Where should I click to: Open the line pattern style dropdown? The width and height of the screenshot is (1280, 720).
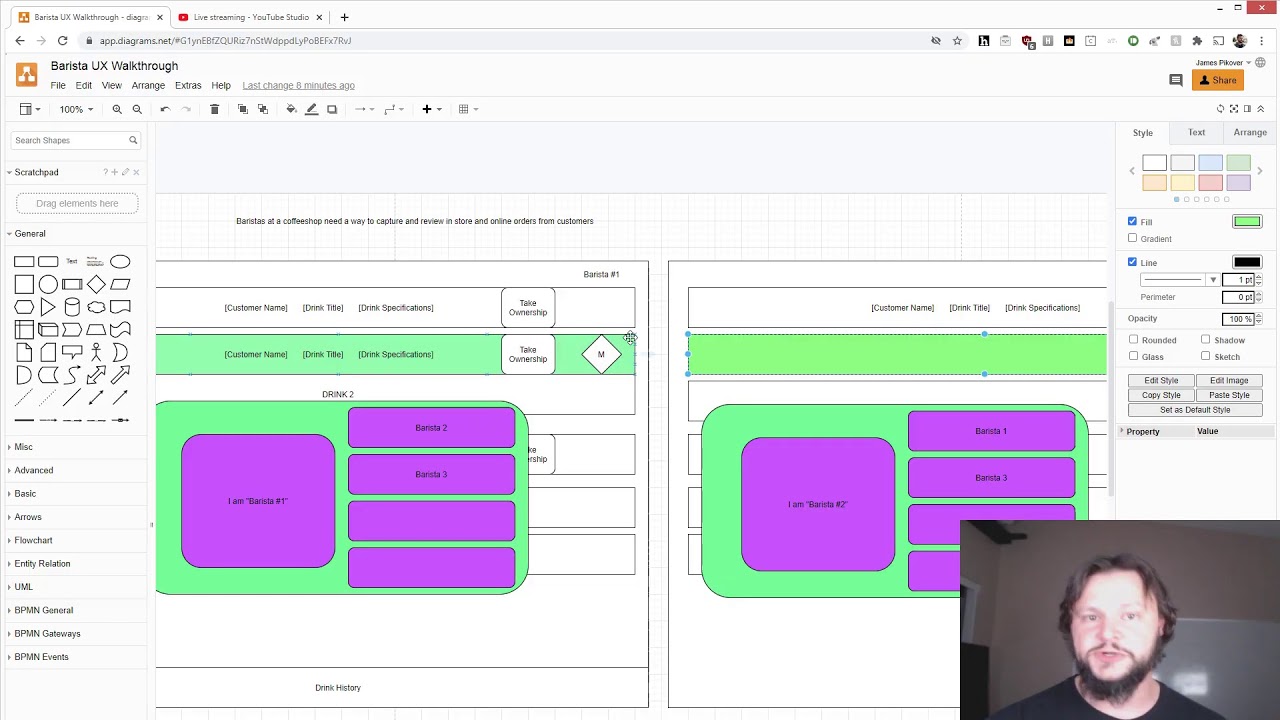pyautogui.click(x=1180, y=280)
